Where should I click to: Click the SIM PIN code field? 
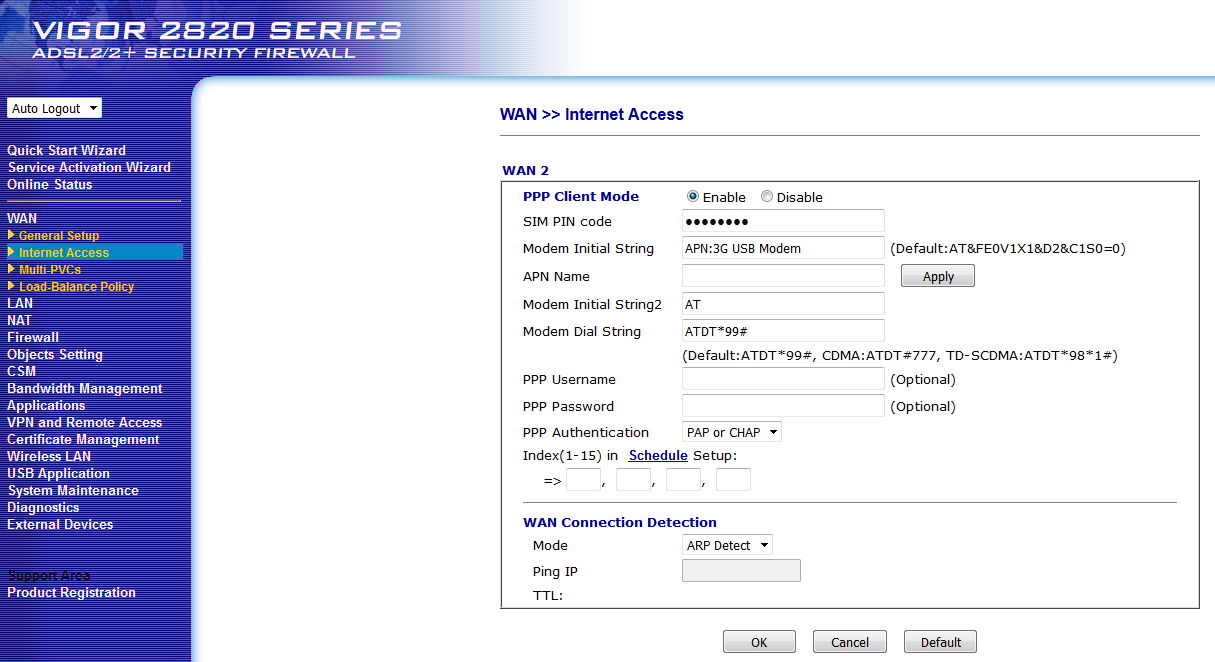[783, 221]
